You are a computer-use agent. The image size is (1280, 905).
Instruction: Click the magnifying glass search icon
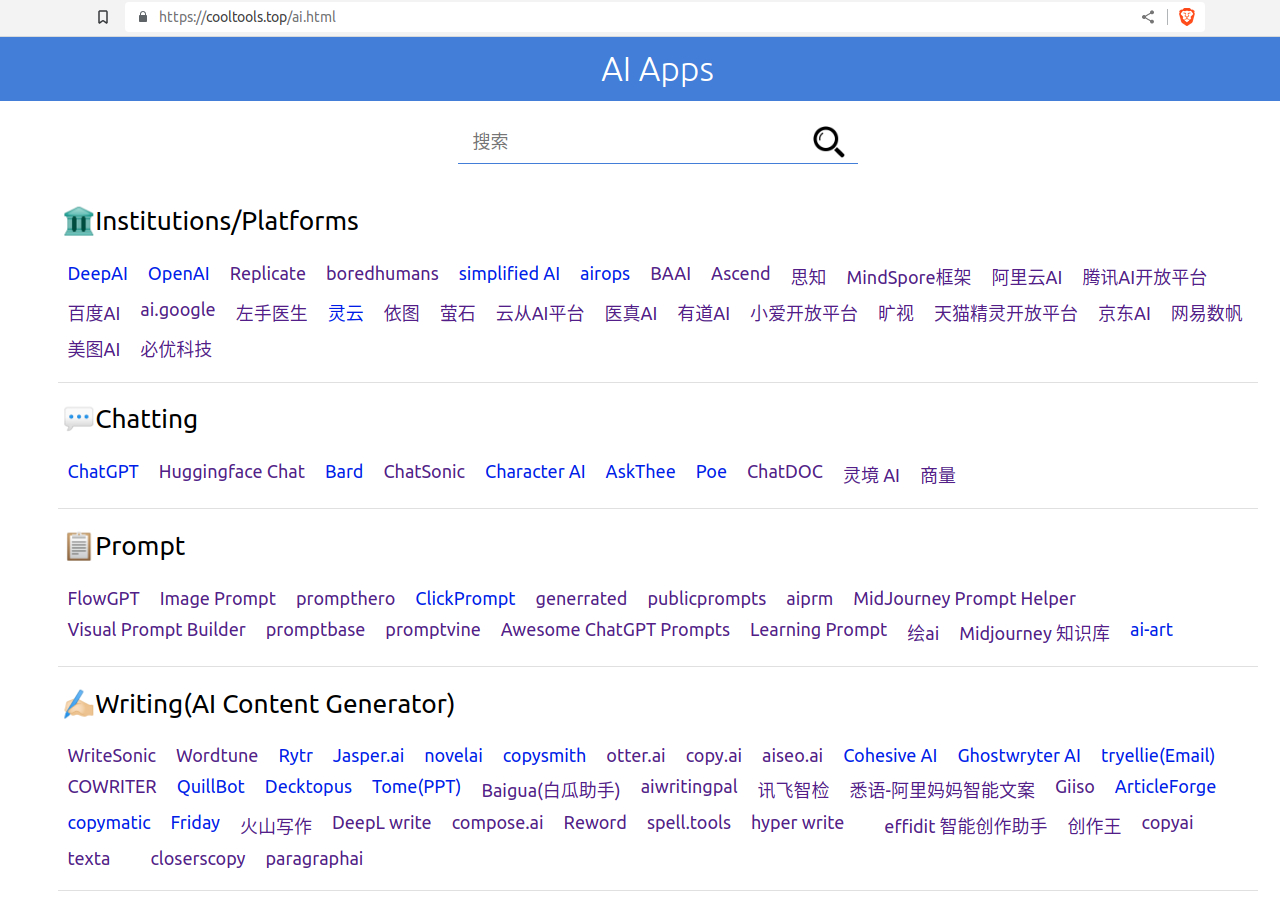pyautogui.click(x=828, y=142)
